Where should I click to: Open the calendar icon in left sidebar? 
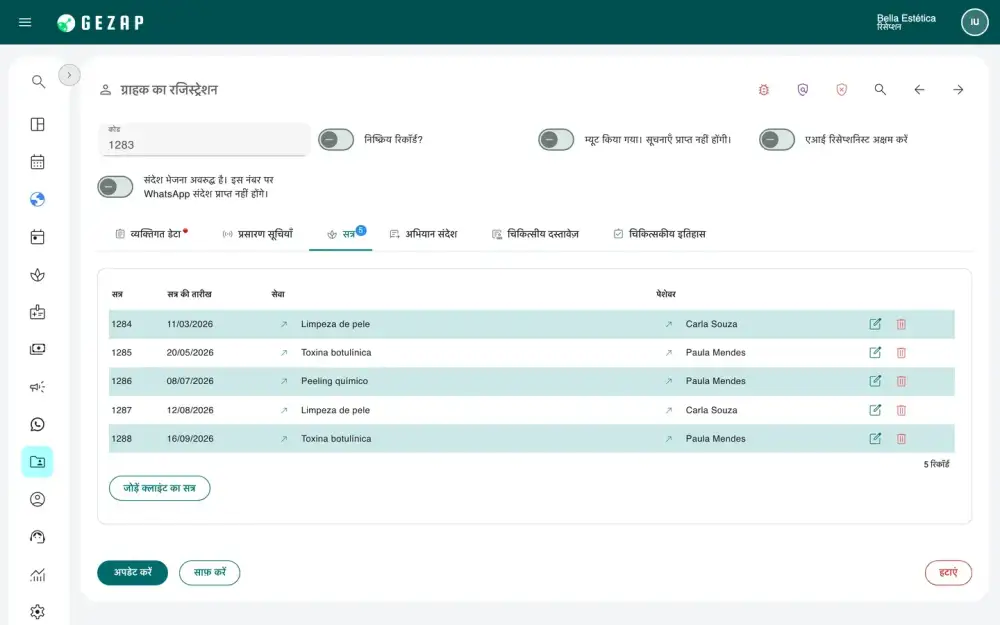38,162
